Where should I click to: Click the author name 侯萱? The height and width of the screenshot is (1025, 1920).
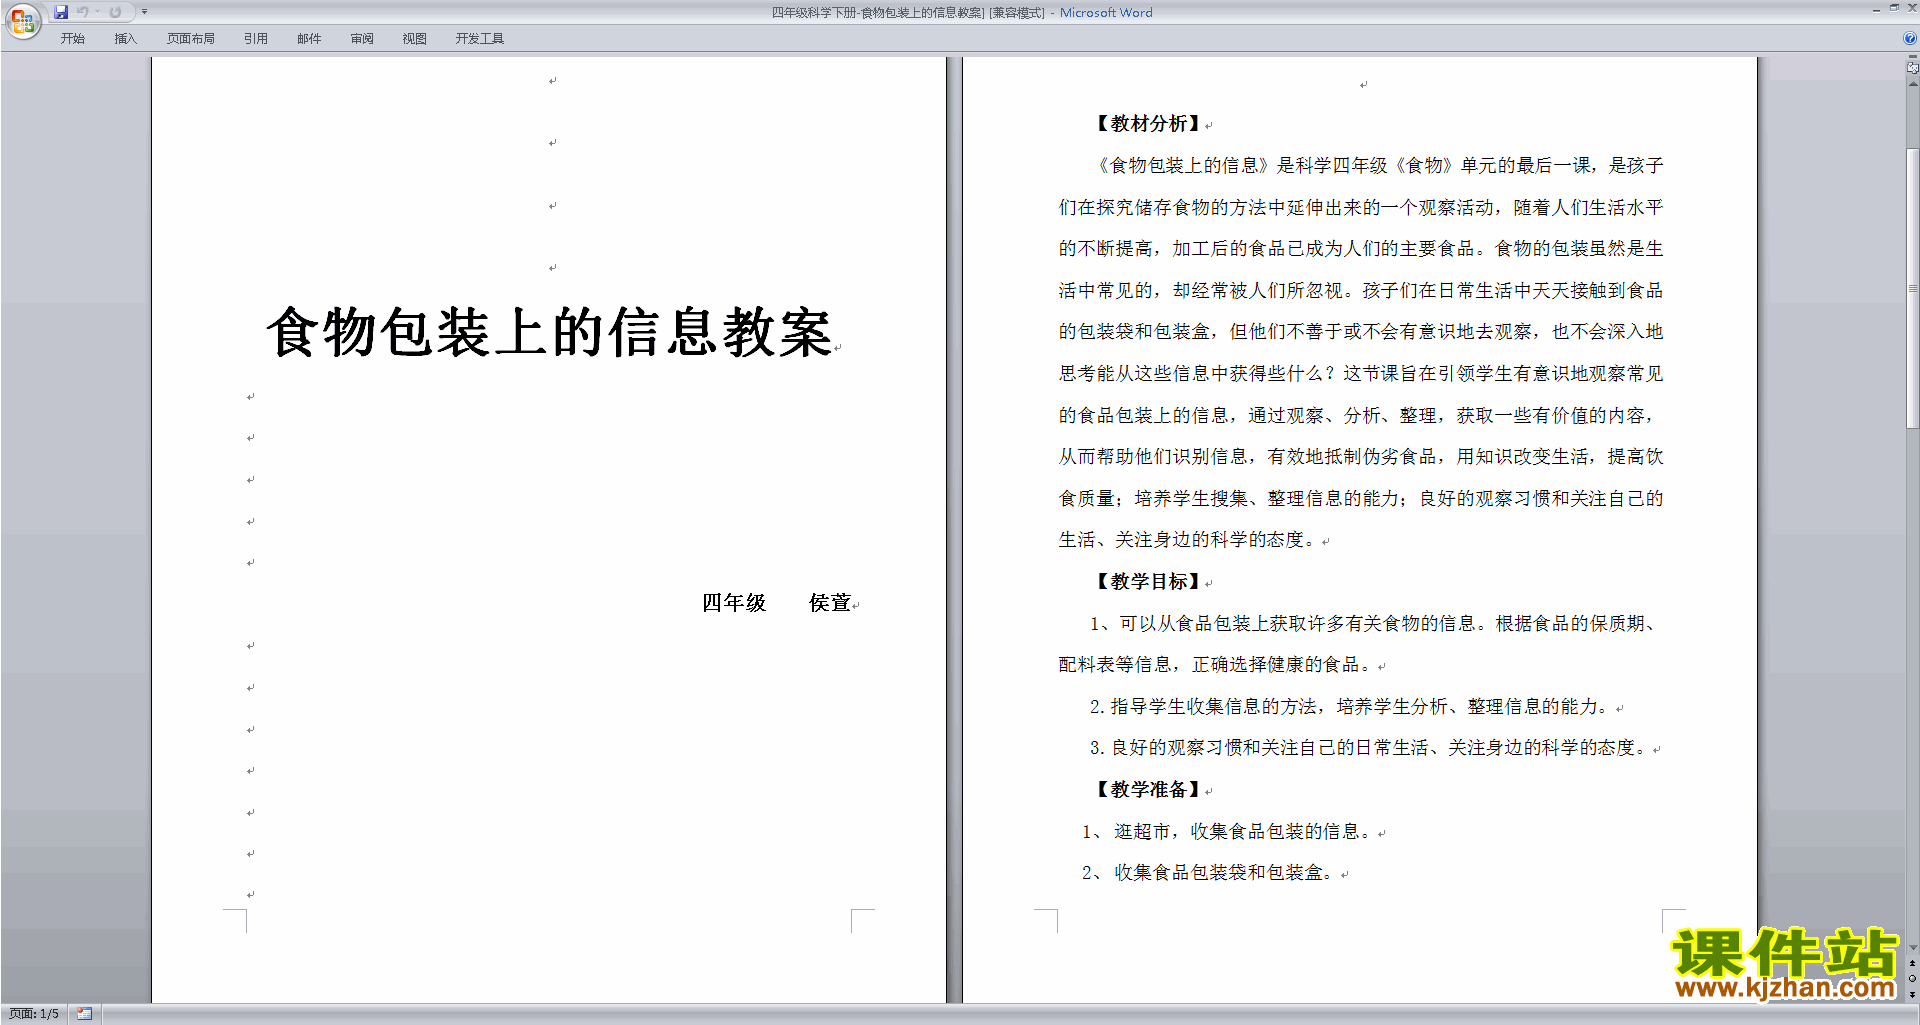[830, 603]
